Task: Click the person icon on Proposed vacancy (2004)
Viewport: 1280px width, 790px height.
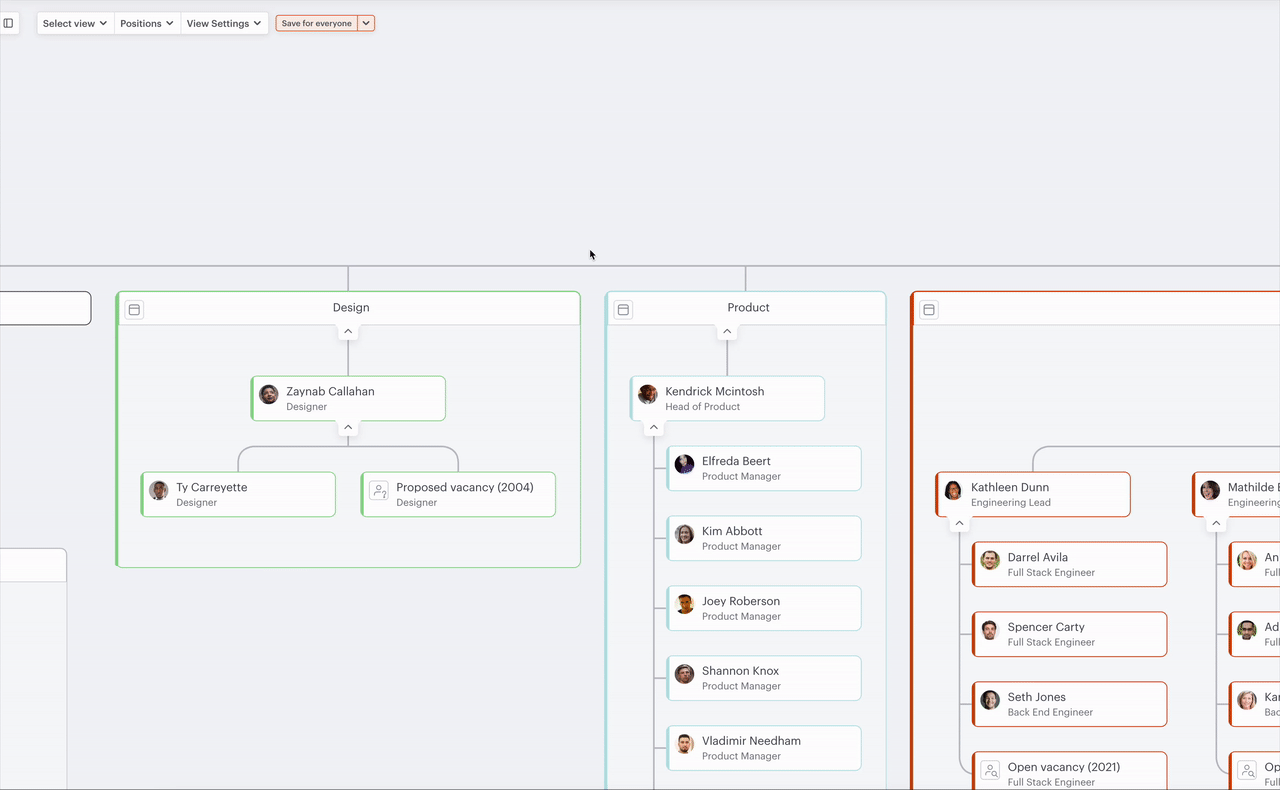Action: pos(378,490)
